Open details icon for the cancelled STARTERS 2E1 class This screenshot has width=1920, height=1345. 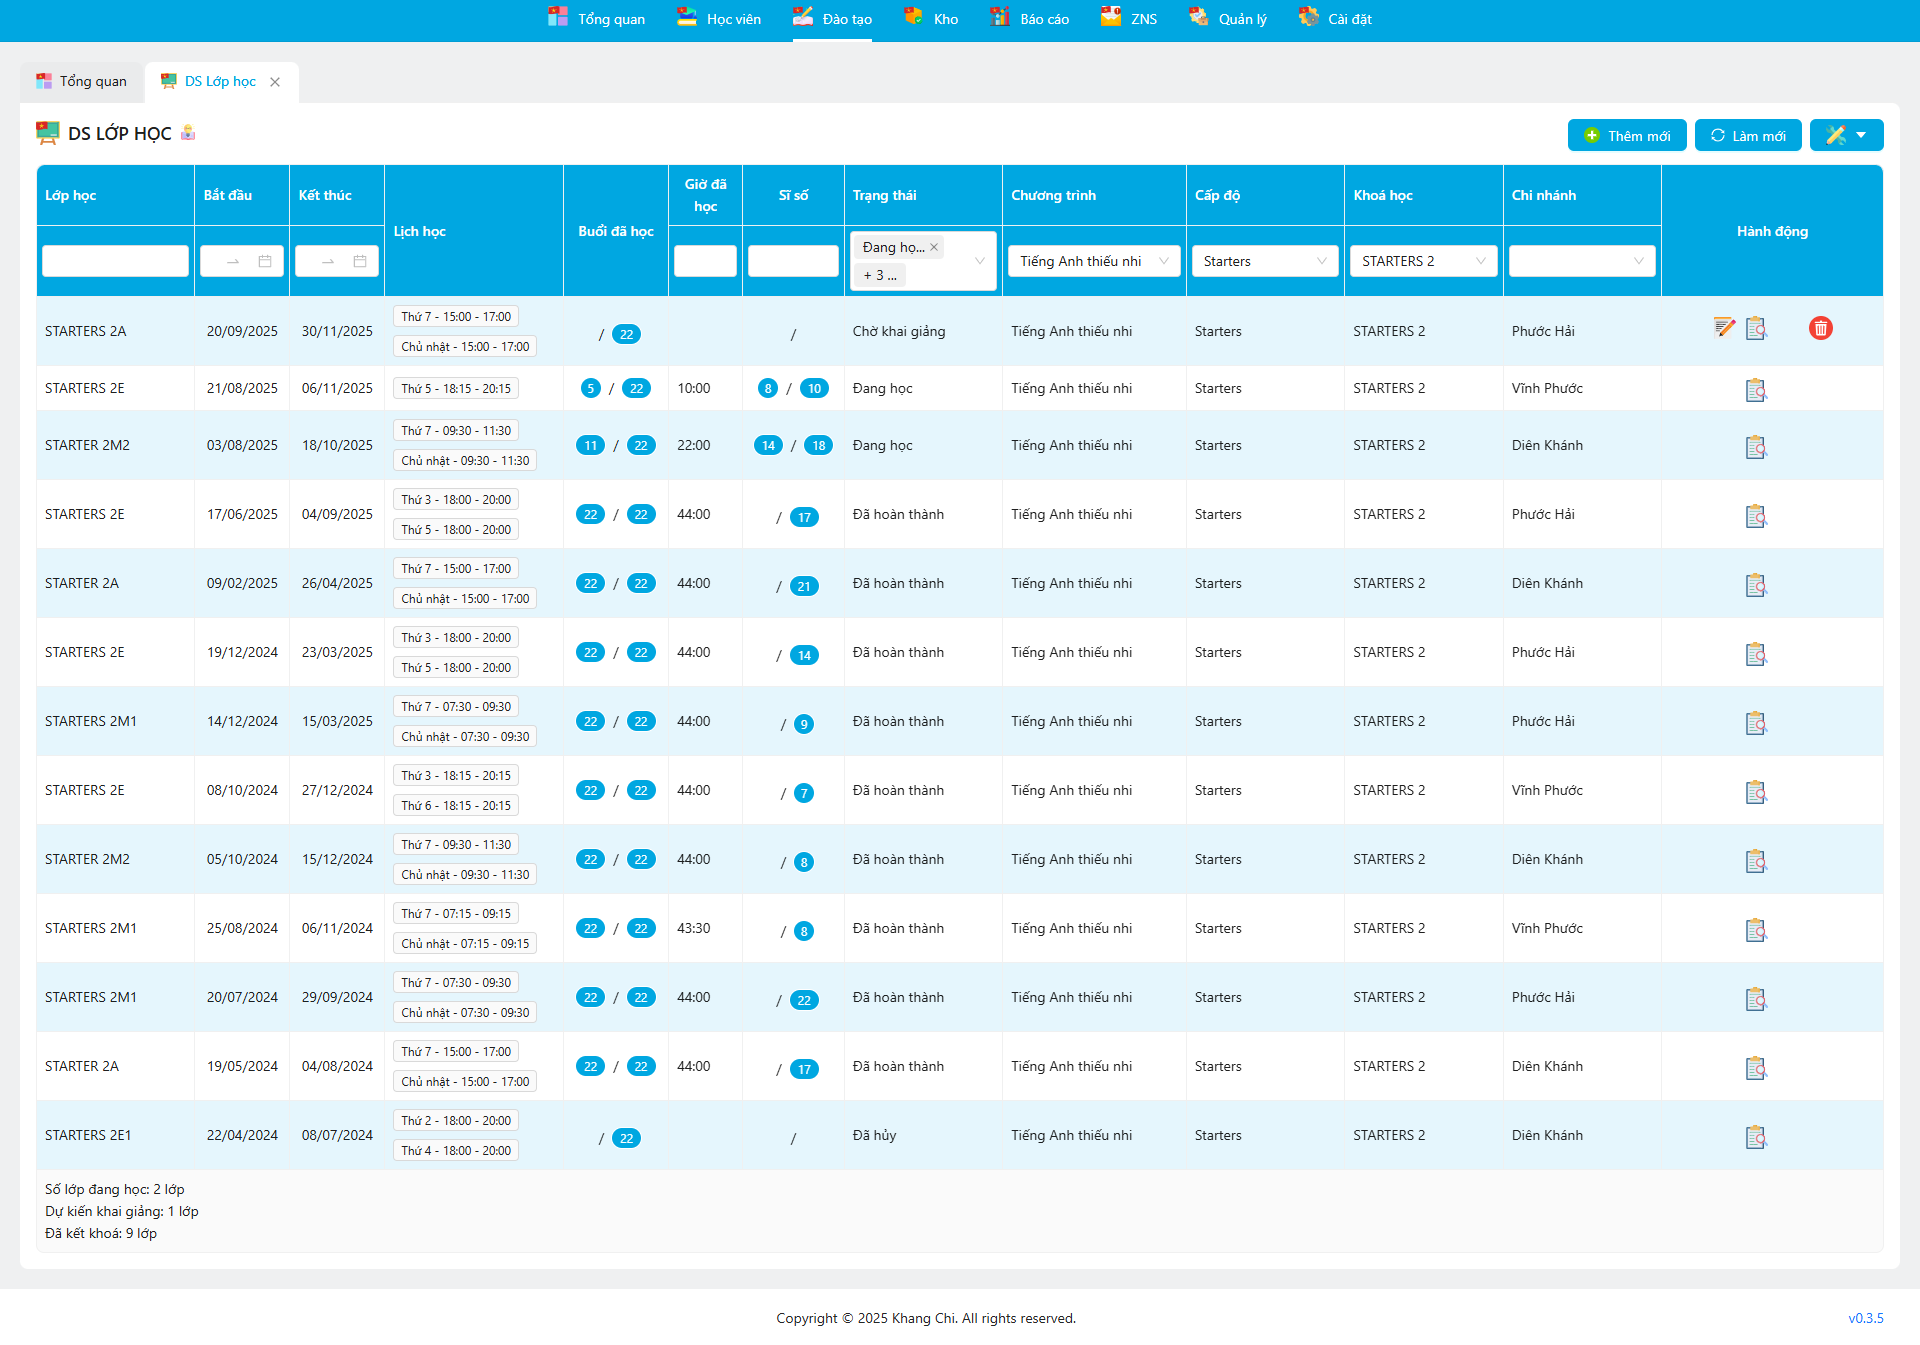point(1755,1137)
